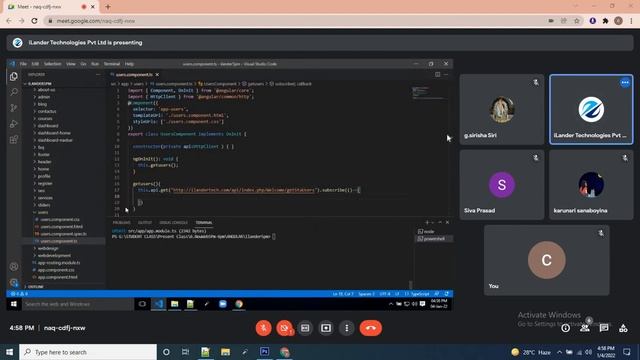
Task: Open users.component.html file in Explorer
Action: 61,227
